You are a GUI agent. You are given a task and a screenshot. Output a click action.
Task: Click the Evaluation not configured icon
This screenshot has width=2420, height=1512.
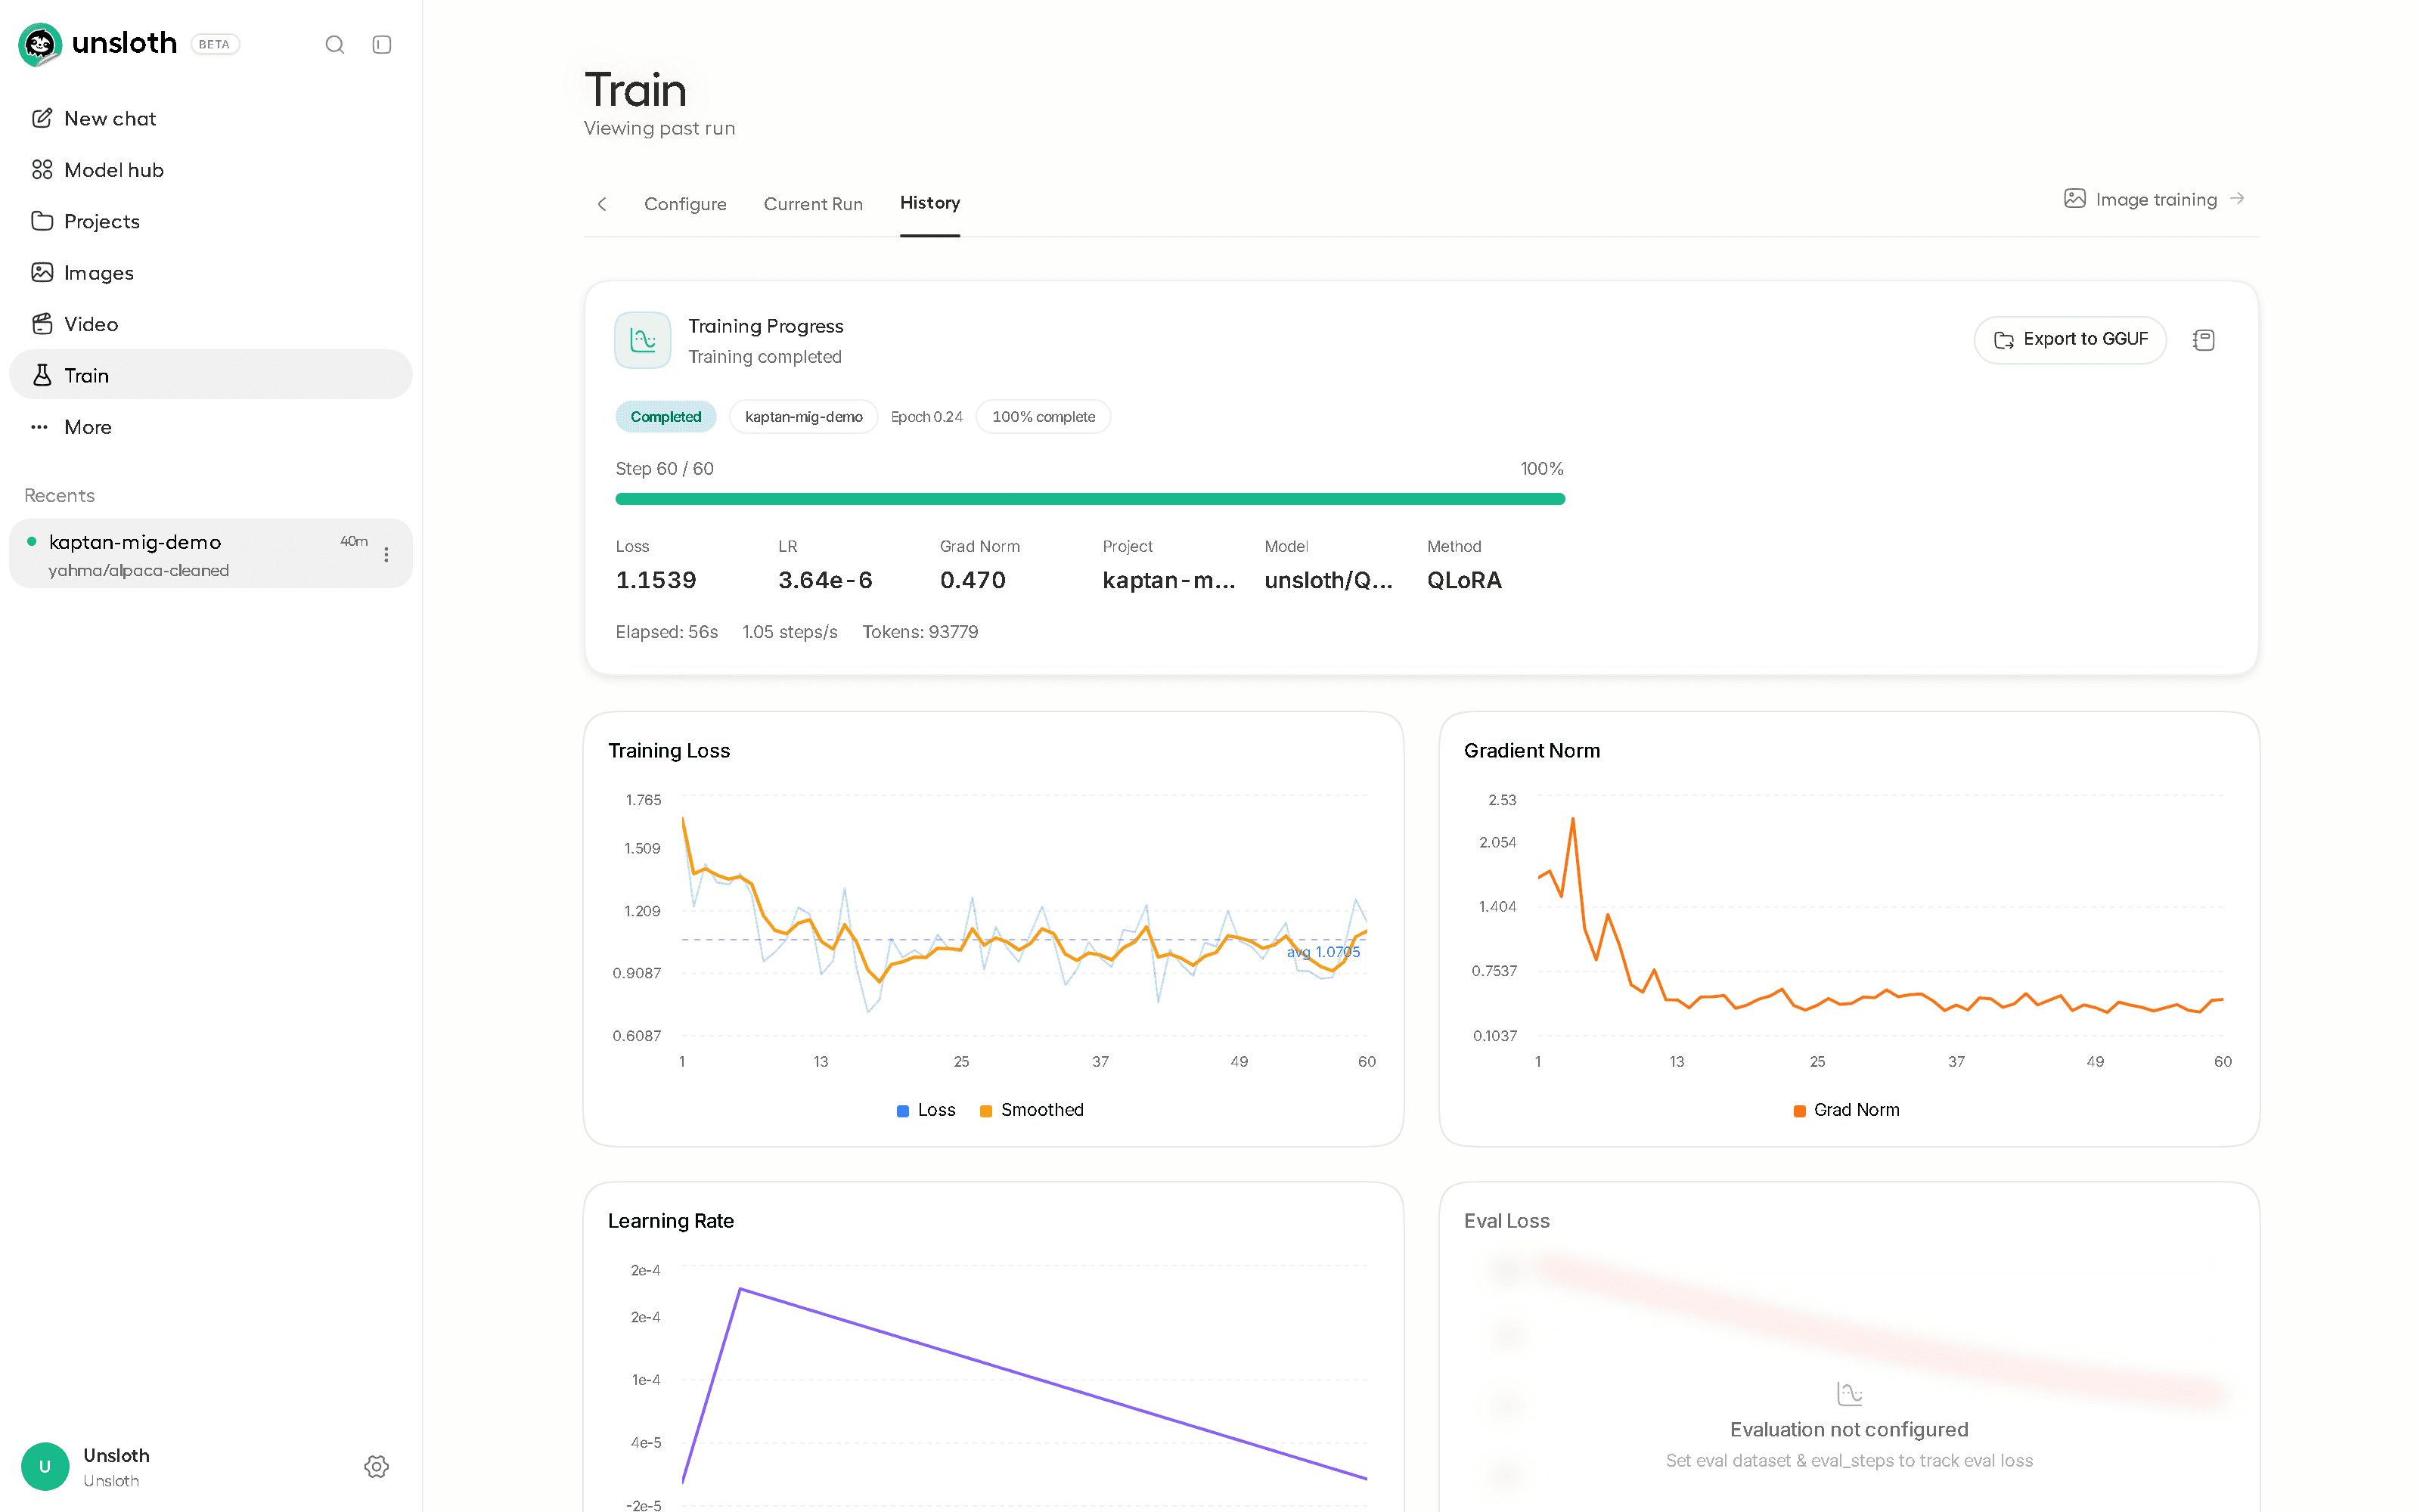tap(1849, 1393)
